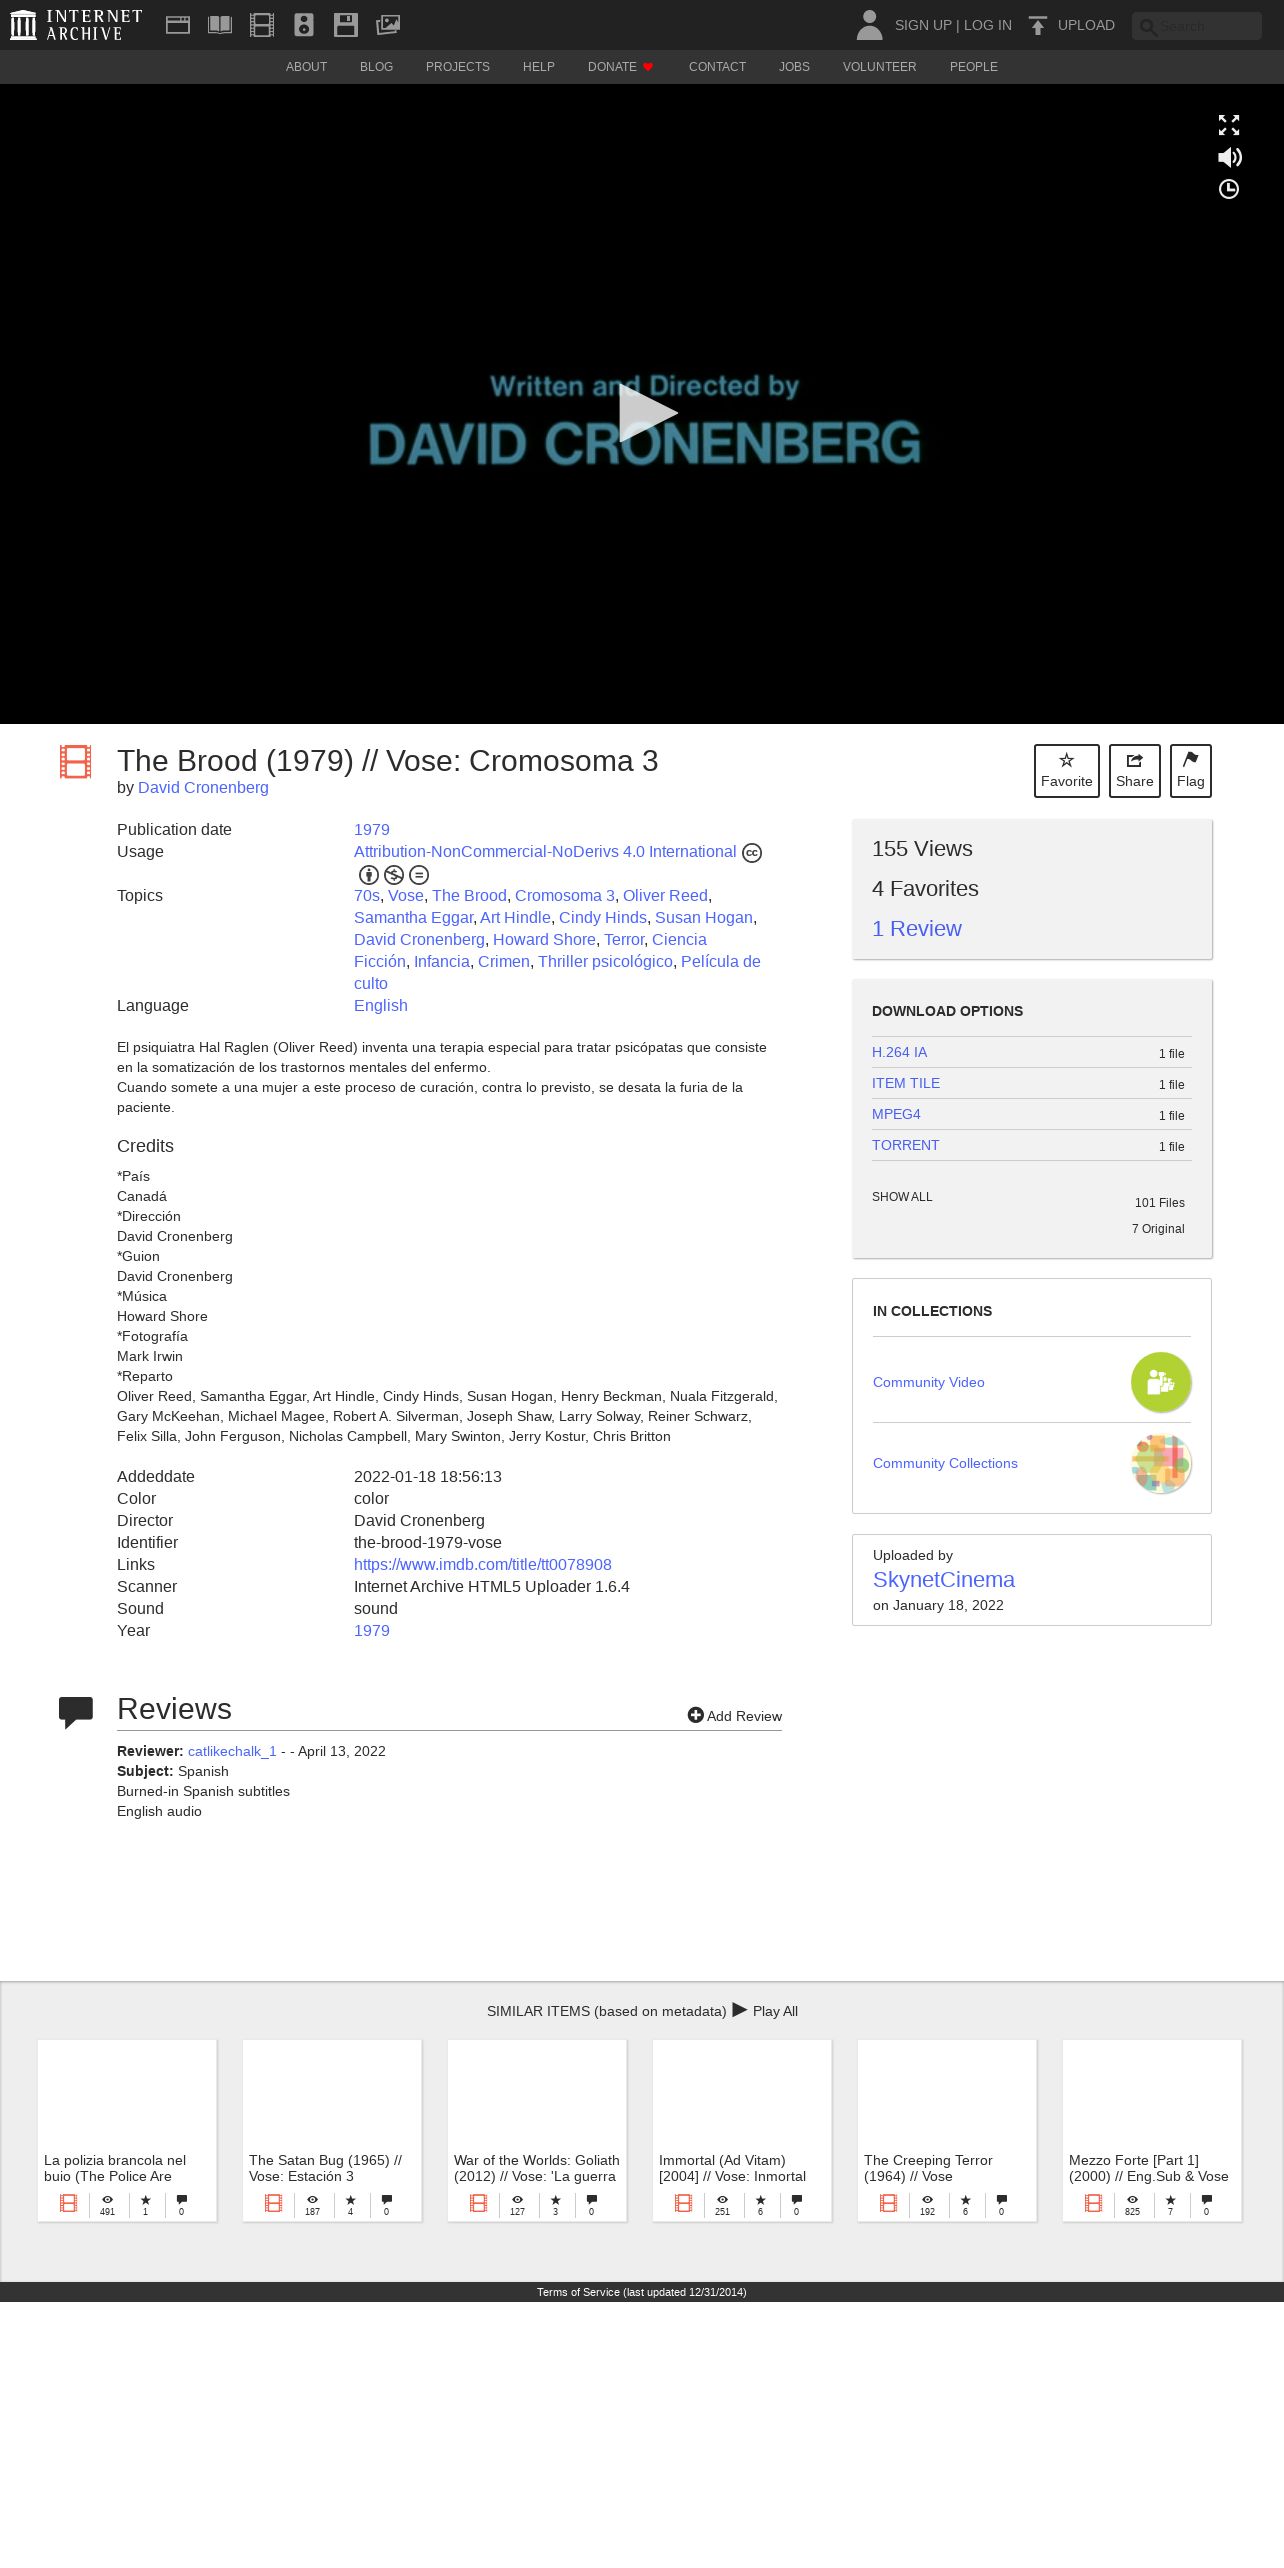Open the CONTACT menu item
The height and width of the screenshot is (2568, 1284).
click(x=717, y=67)
